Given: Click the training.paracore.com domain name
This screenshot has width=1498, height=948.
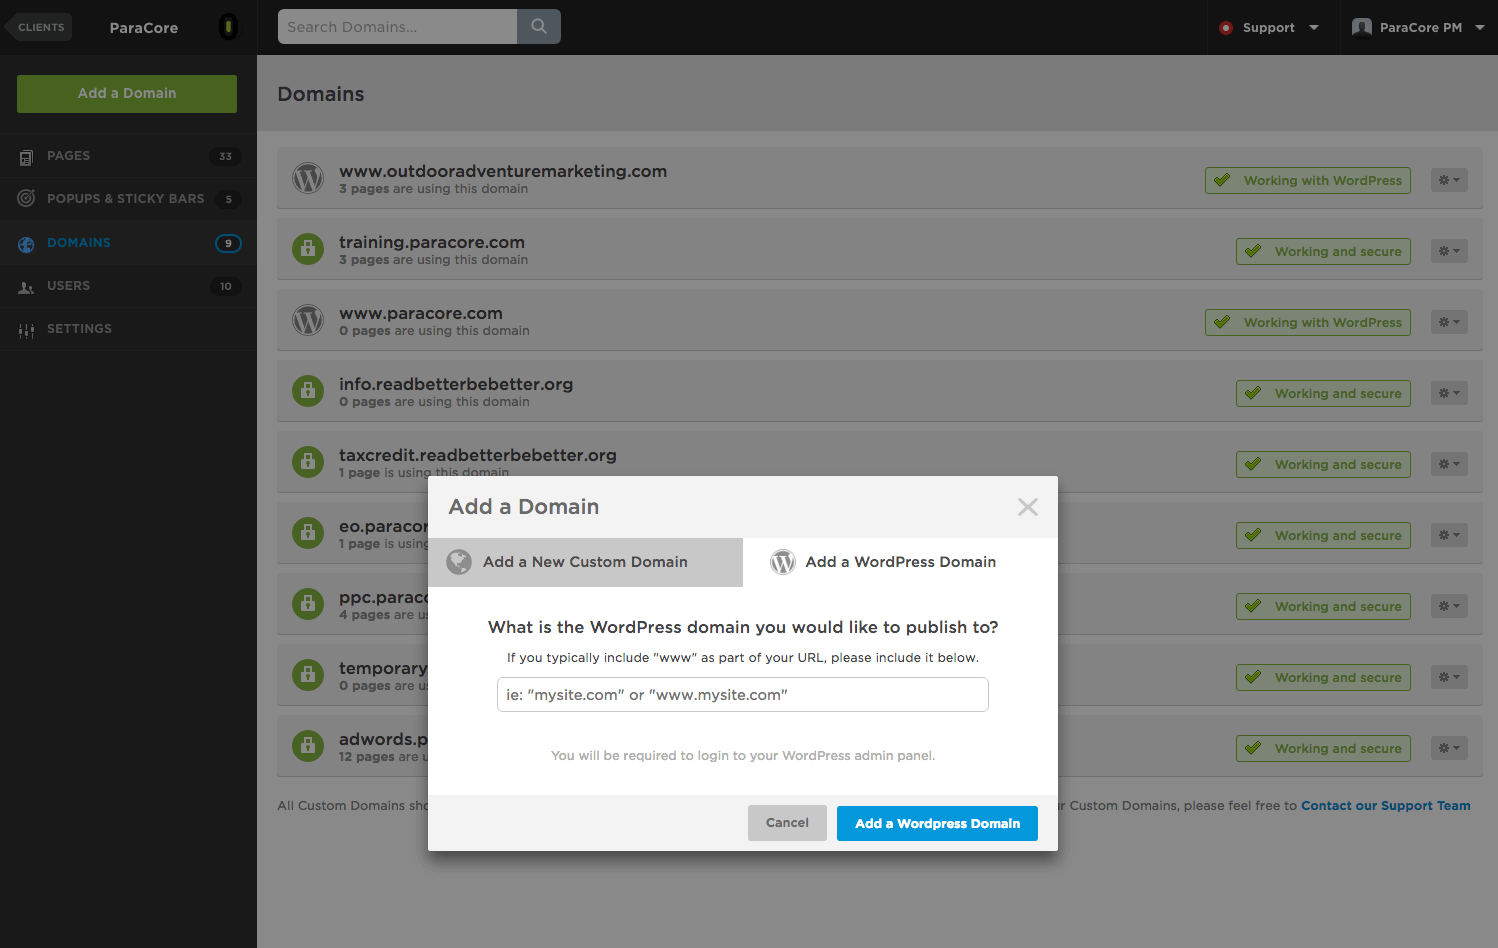Looking at the screenshot, I should [432, 242].
